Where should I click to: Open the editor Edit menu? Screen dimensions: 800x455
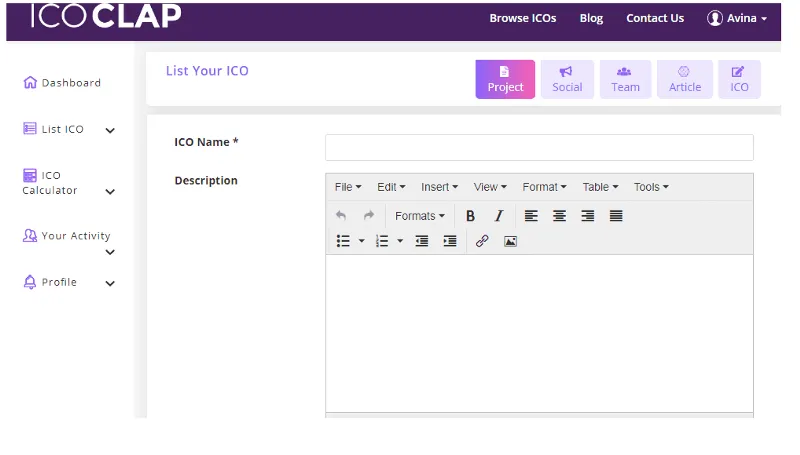[391, 187]
